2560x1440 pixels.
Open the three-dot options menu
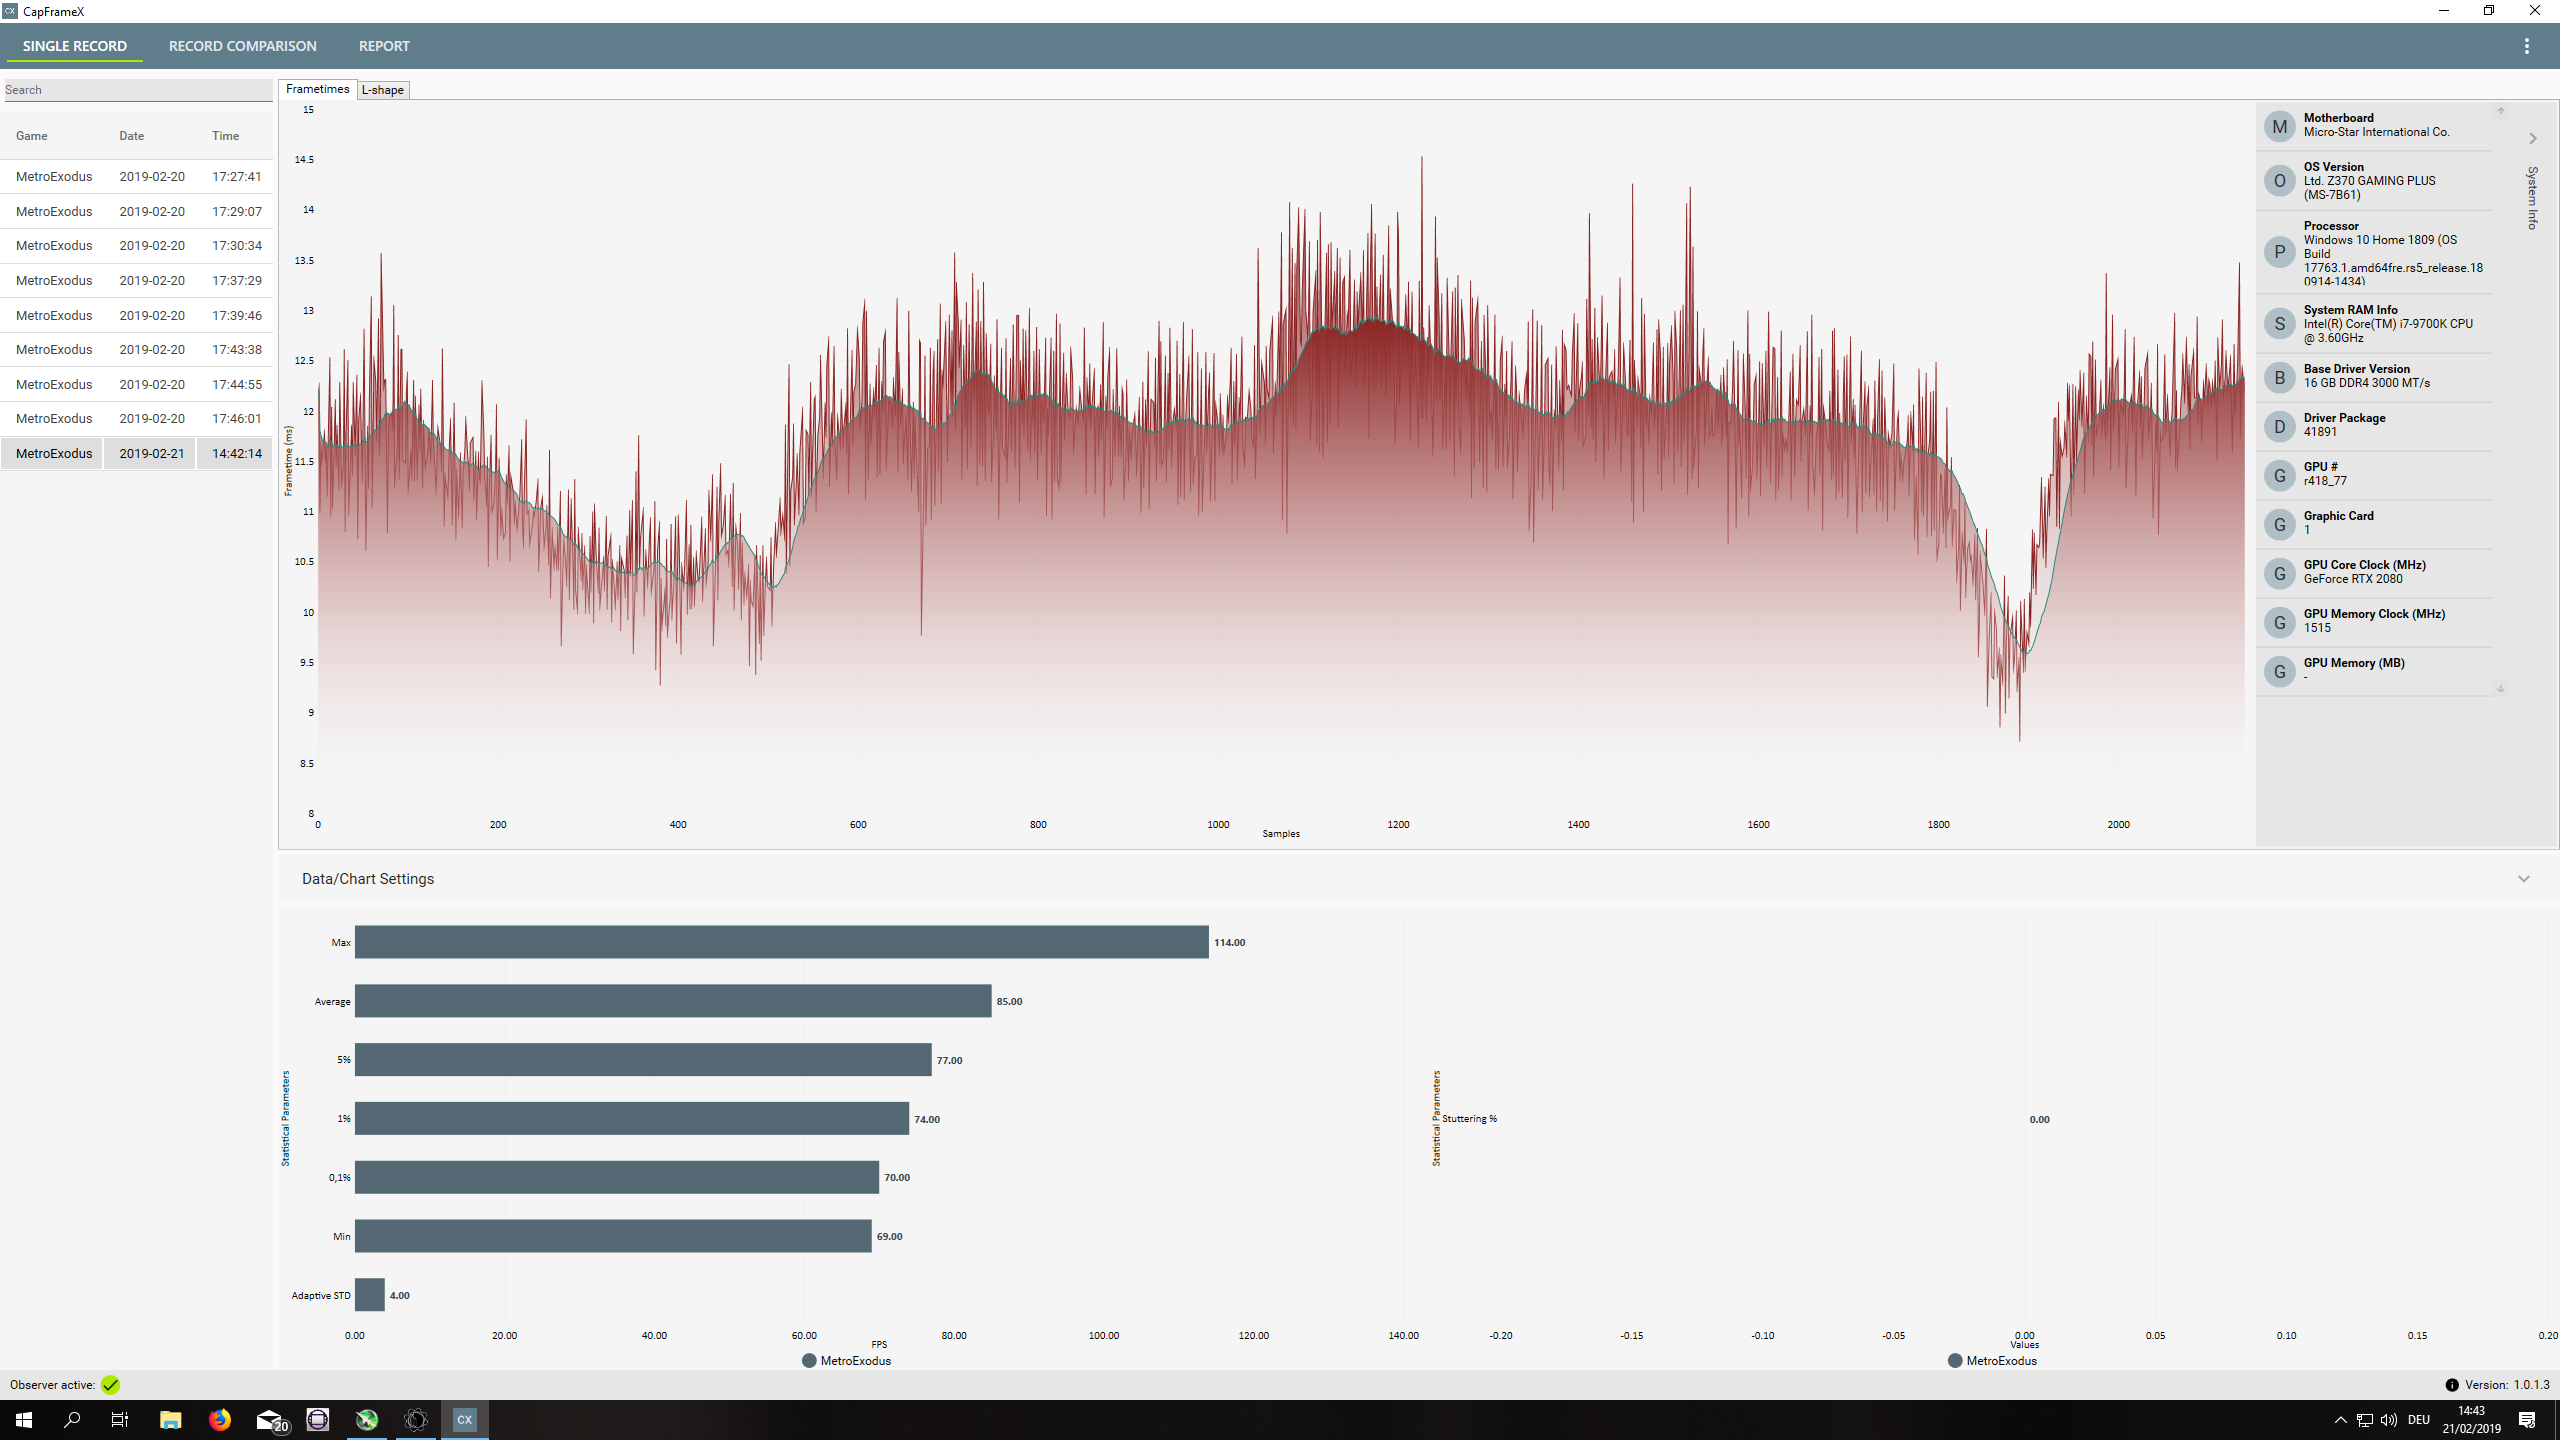click(x=2526, y=46)
